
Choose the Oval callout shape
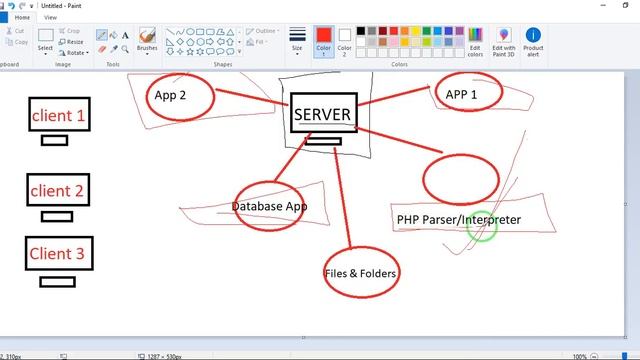[220, 51]
